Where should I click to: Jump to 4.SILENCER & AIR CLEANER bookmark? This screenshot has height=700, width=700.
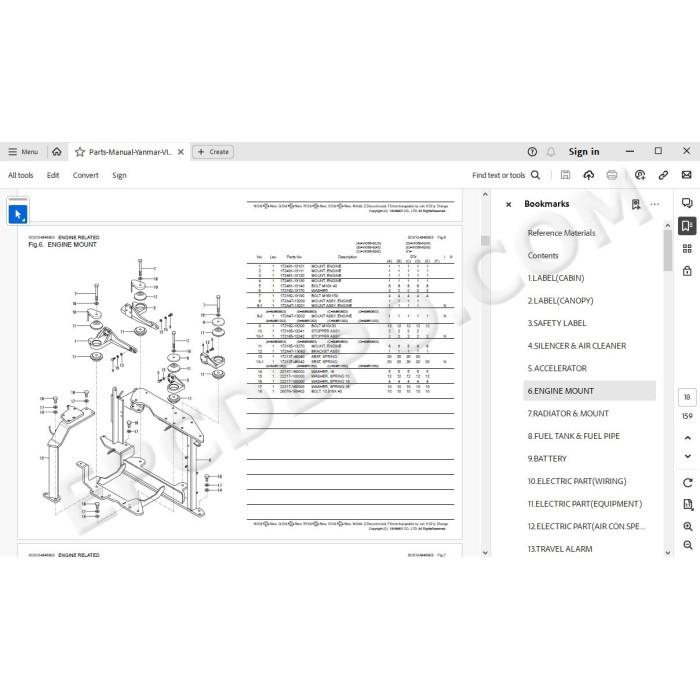point(576,346)
